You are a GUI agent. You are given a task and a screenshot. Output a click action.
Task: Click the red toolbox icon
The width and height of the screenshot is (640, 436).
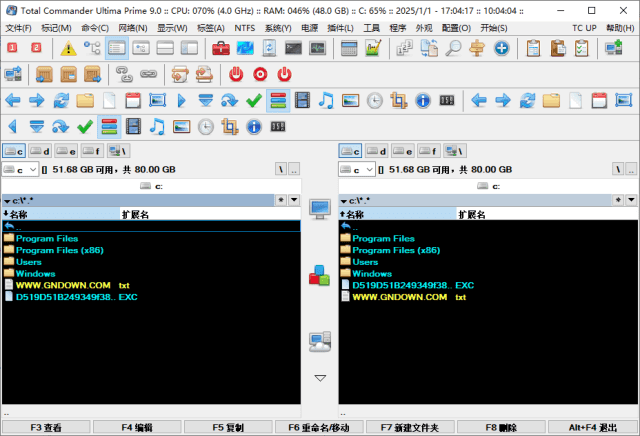221,48
